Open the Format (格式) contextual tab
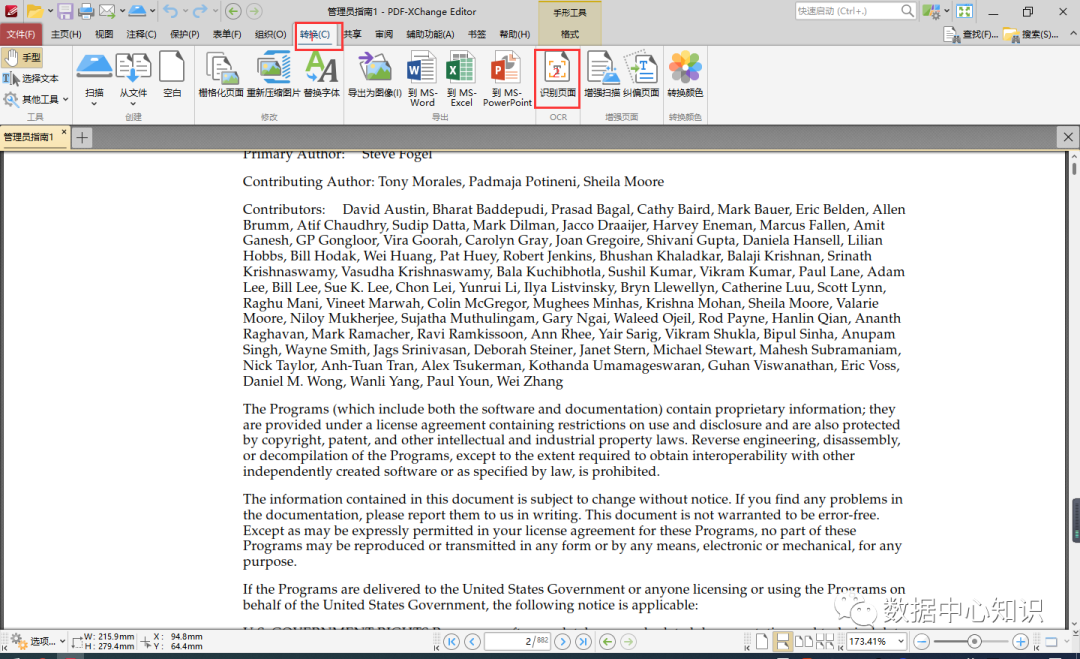The width and height of the screenshot is (1080, 659). pyautogui.click(x=570, y=34)
